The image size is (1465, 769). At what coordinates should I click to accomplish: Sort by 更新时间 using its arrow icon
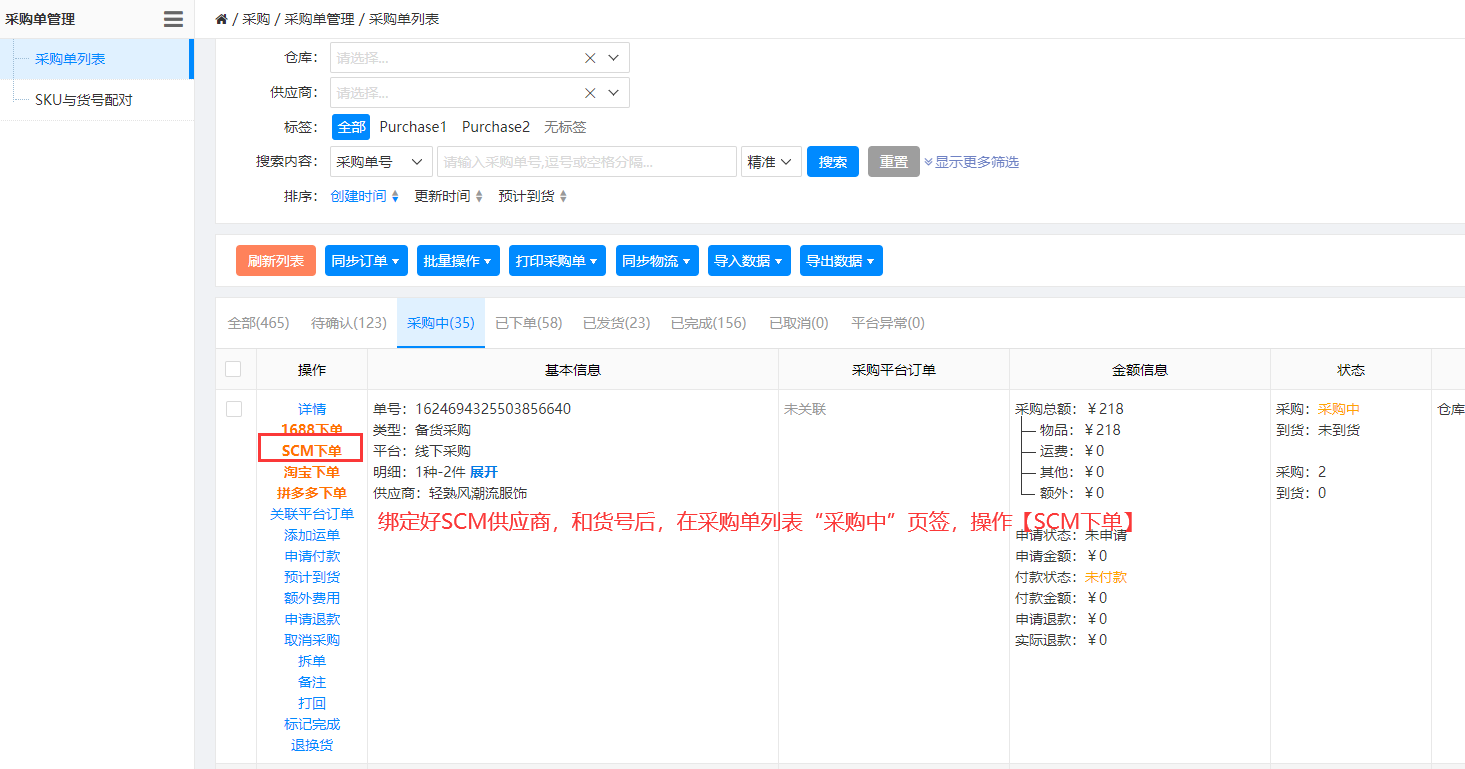click(479, 197)
